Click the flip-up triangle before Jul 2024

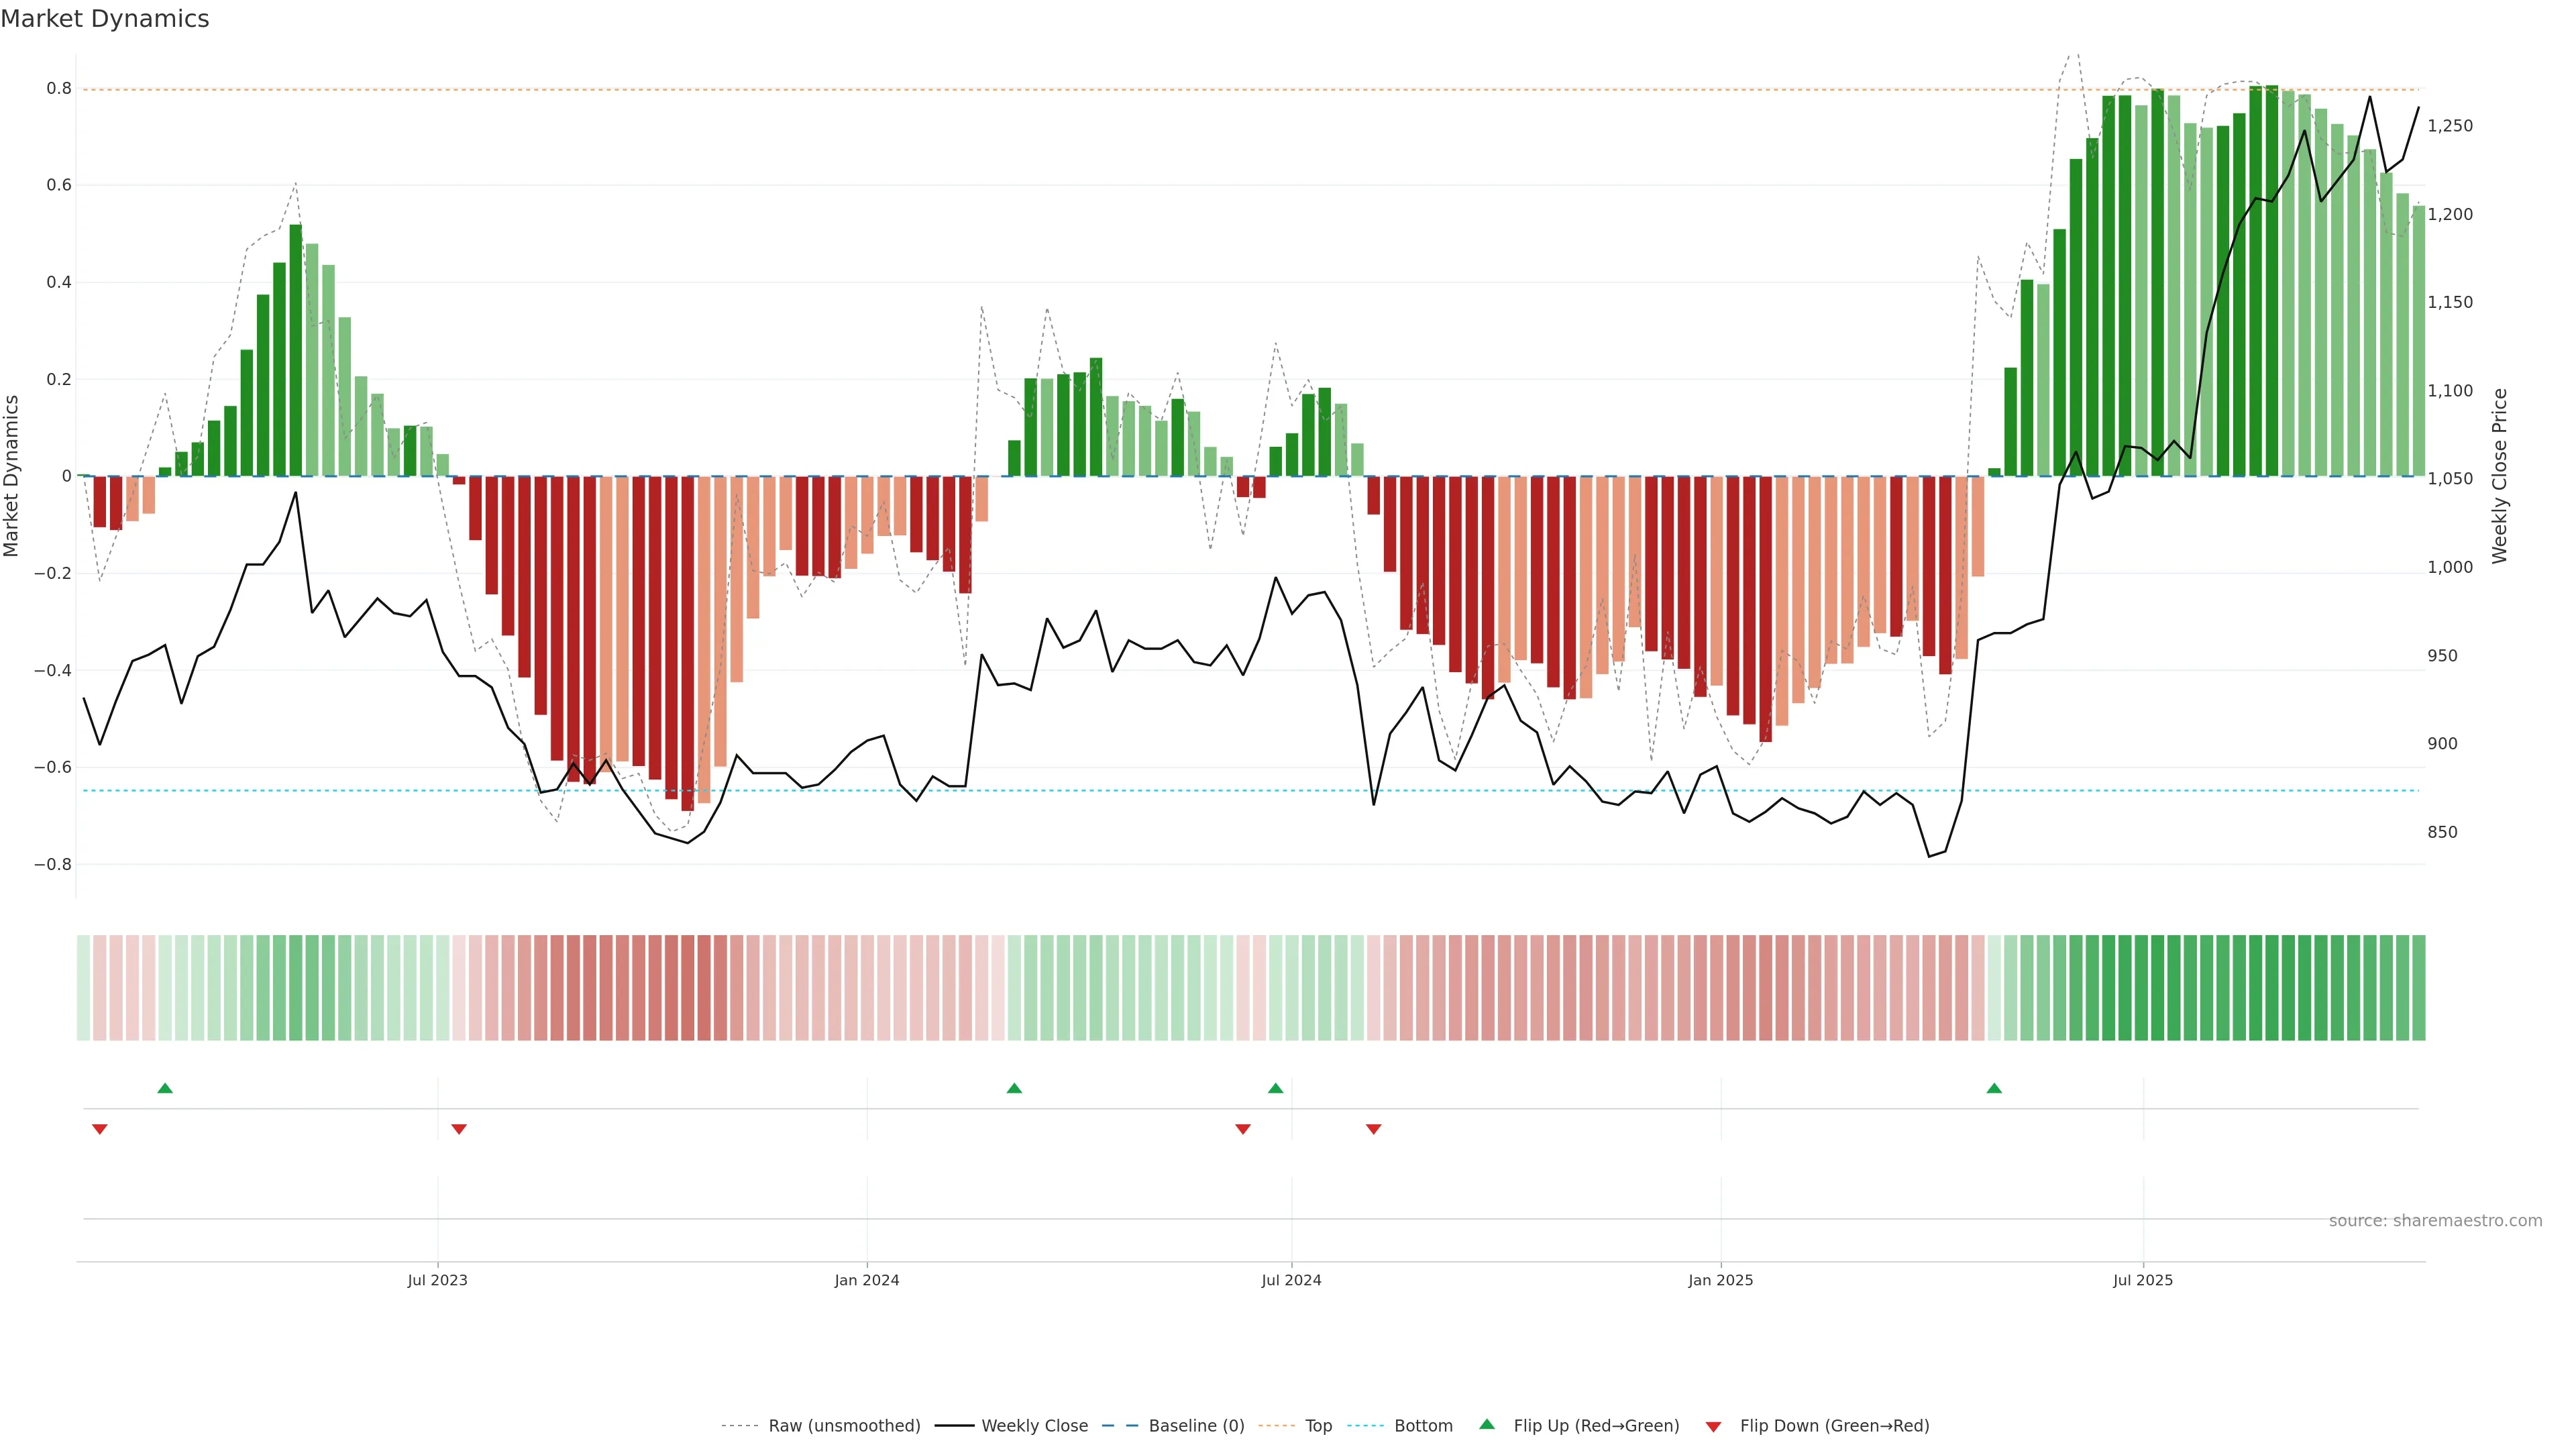(x=1275, y=1088)
